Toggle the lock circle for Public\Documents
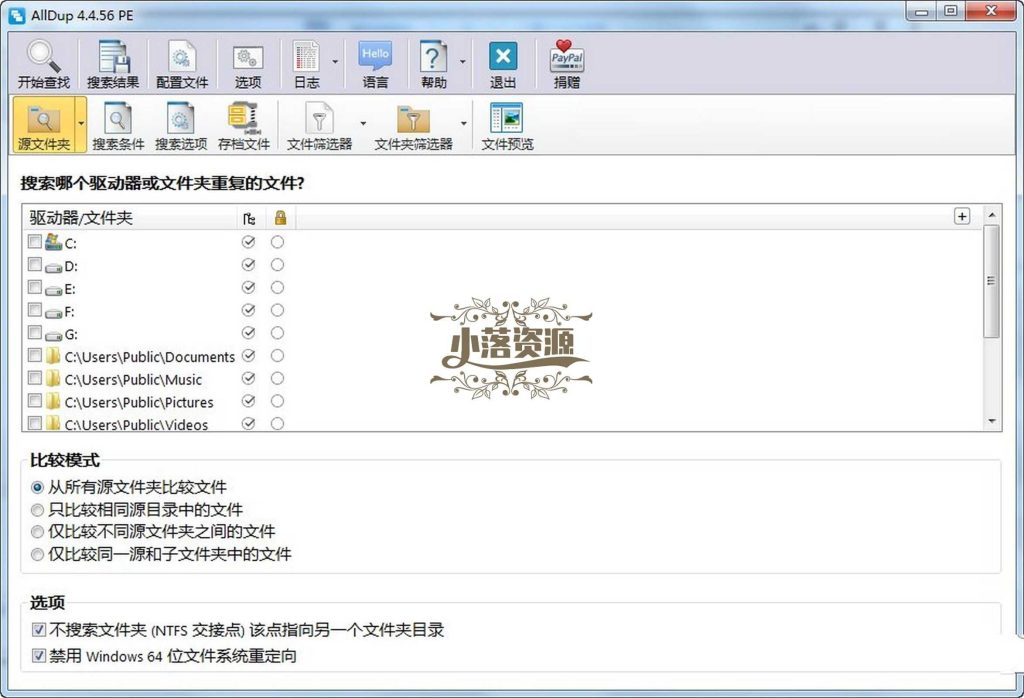 pyautogui.click(x=278, y=355)
